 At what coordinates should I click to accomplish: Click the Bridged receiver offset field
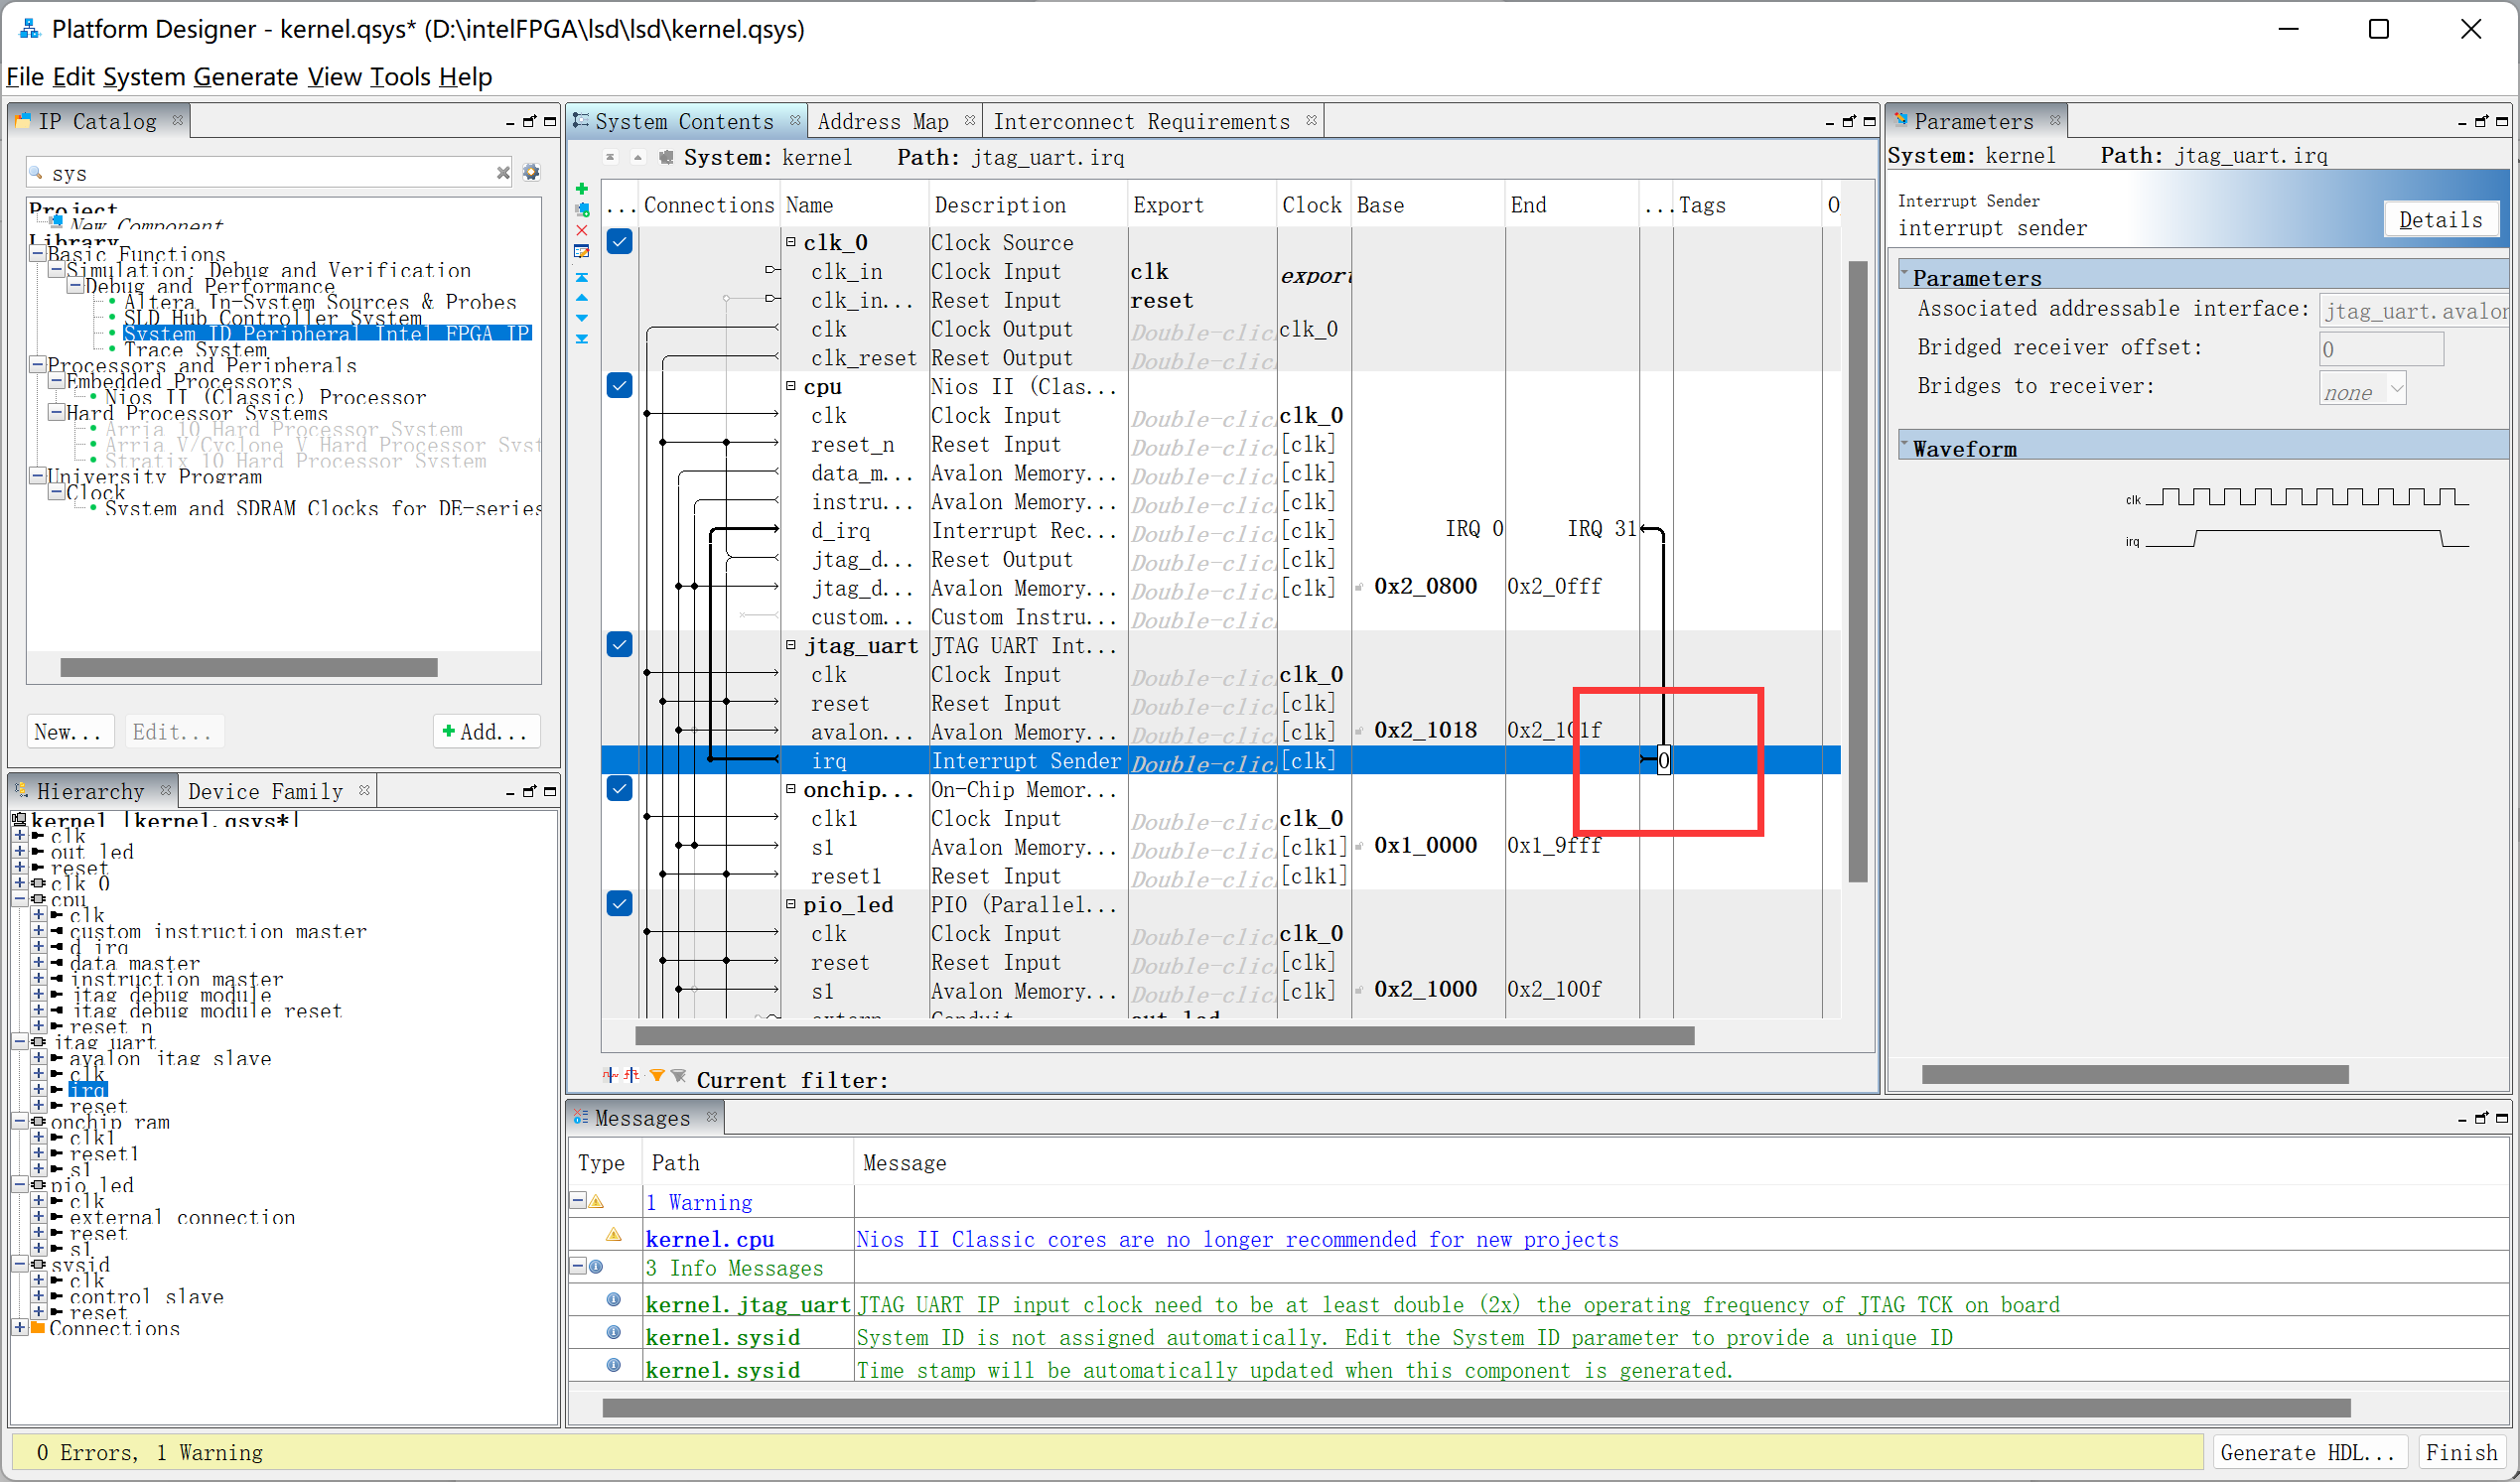(x=2380, y=349)
